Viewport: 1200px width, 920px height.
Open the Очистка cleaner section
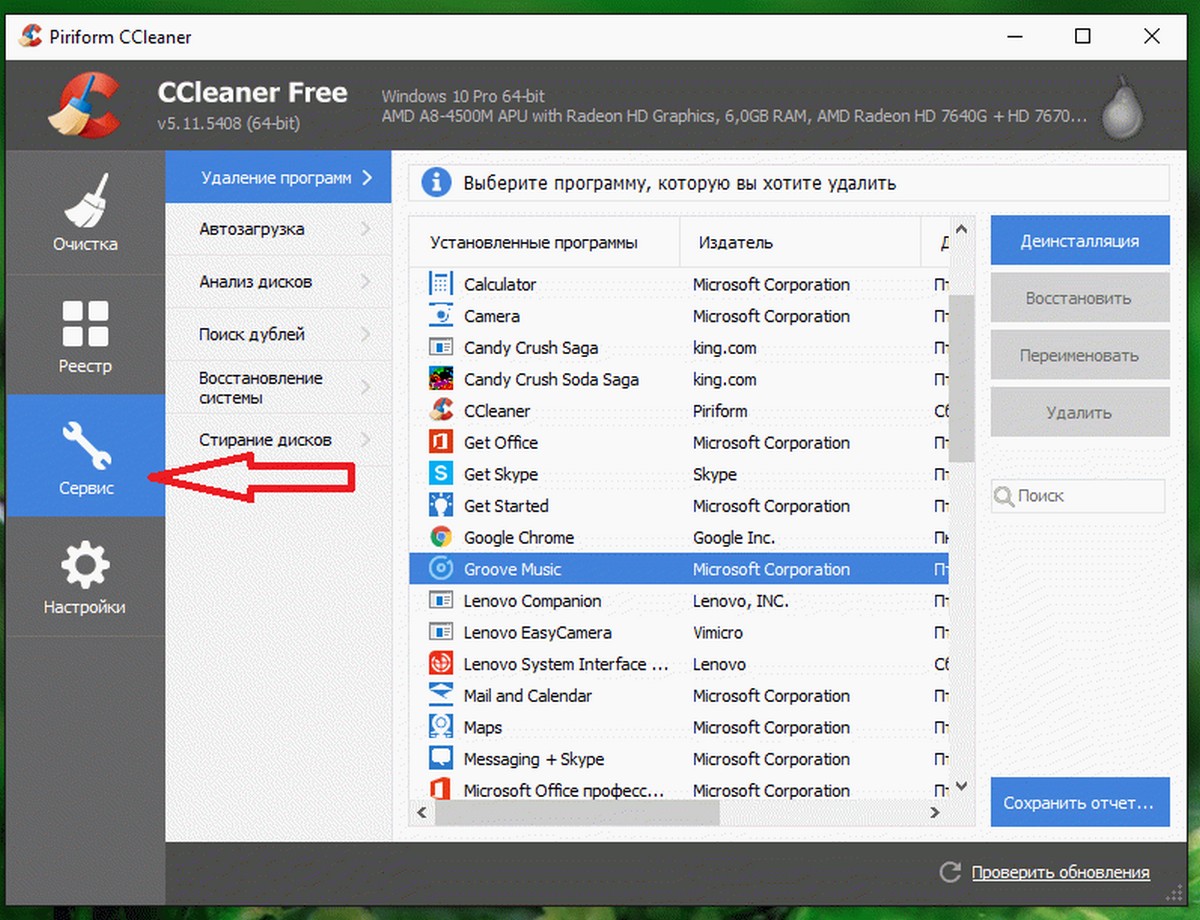pos(85,214)
